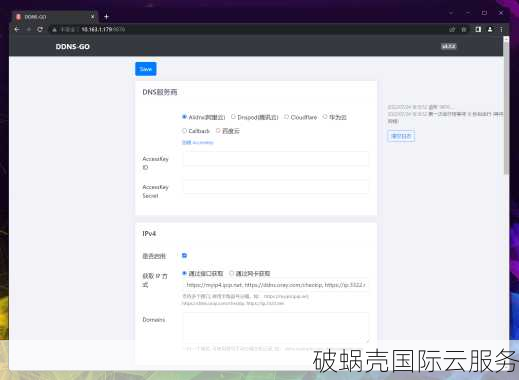
Task: Select the second IPv4 get-IP method radio
Action: click(231, 273)
